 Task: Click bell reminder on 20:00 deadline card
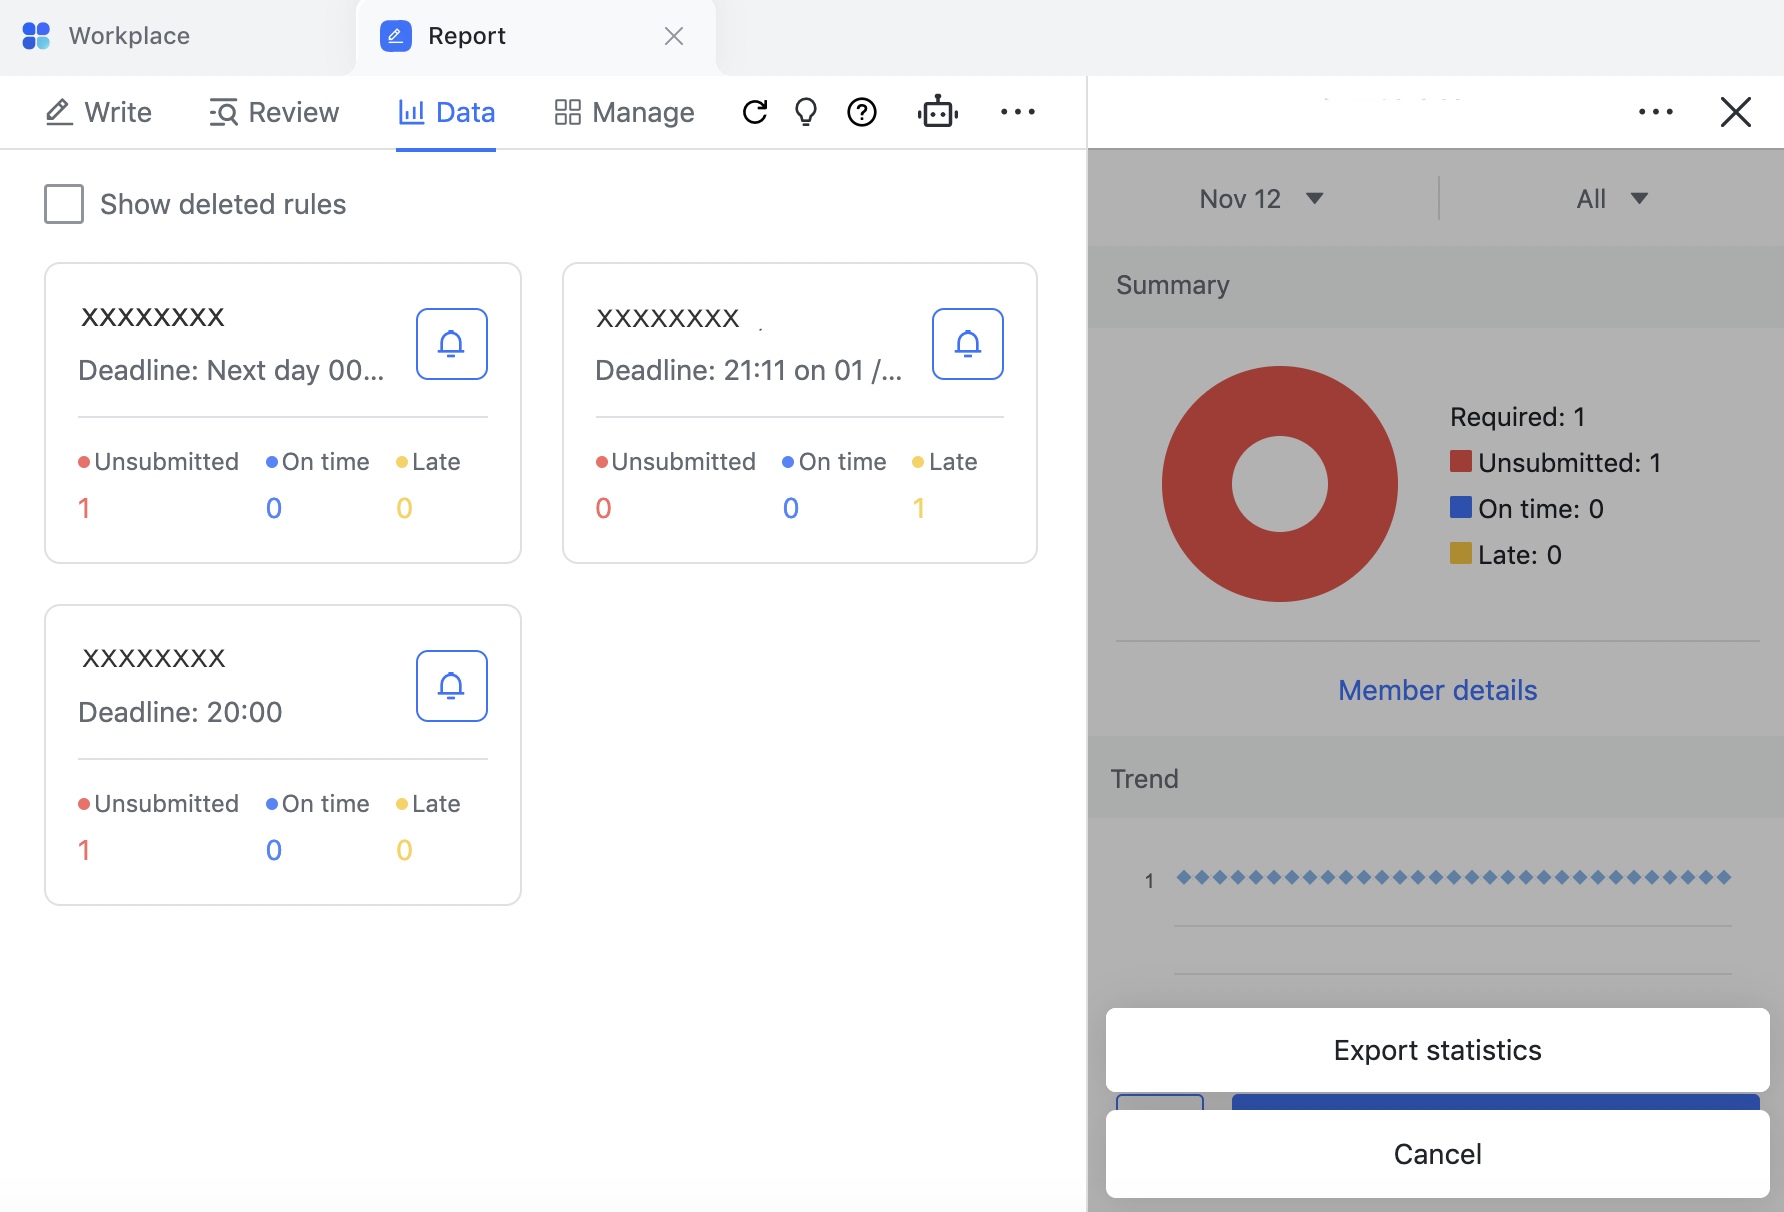pyautogui.click(x=451, y=686)
